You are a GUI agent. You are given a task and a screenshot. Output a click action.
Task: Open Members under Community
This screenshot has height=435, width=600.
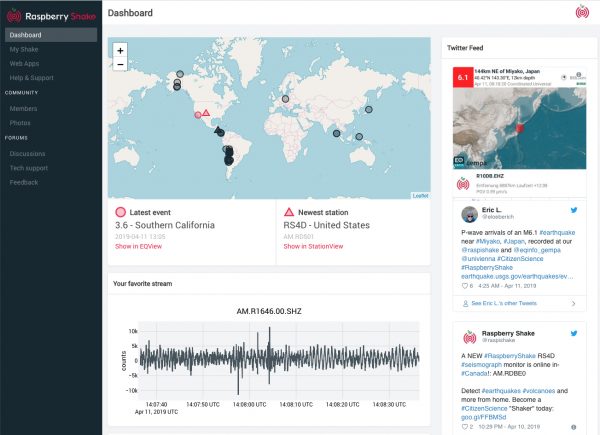[23, 109]
